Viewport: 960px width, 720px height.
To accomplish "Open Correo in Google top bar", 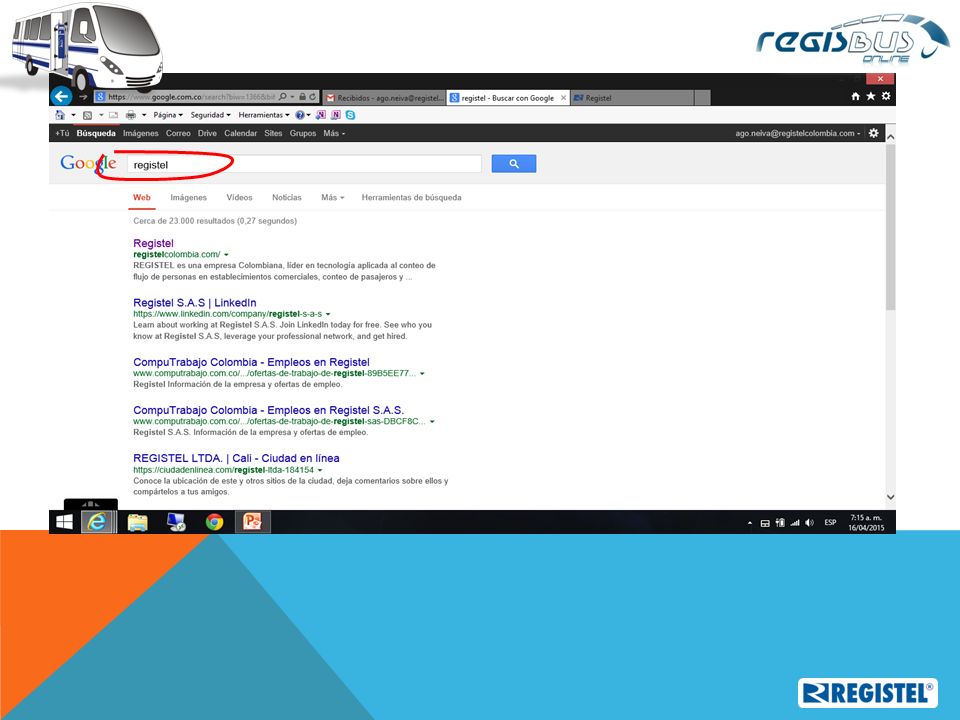I will coord(178,133).
